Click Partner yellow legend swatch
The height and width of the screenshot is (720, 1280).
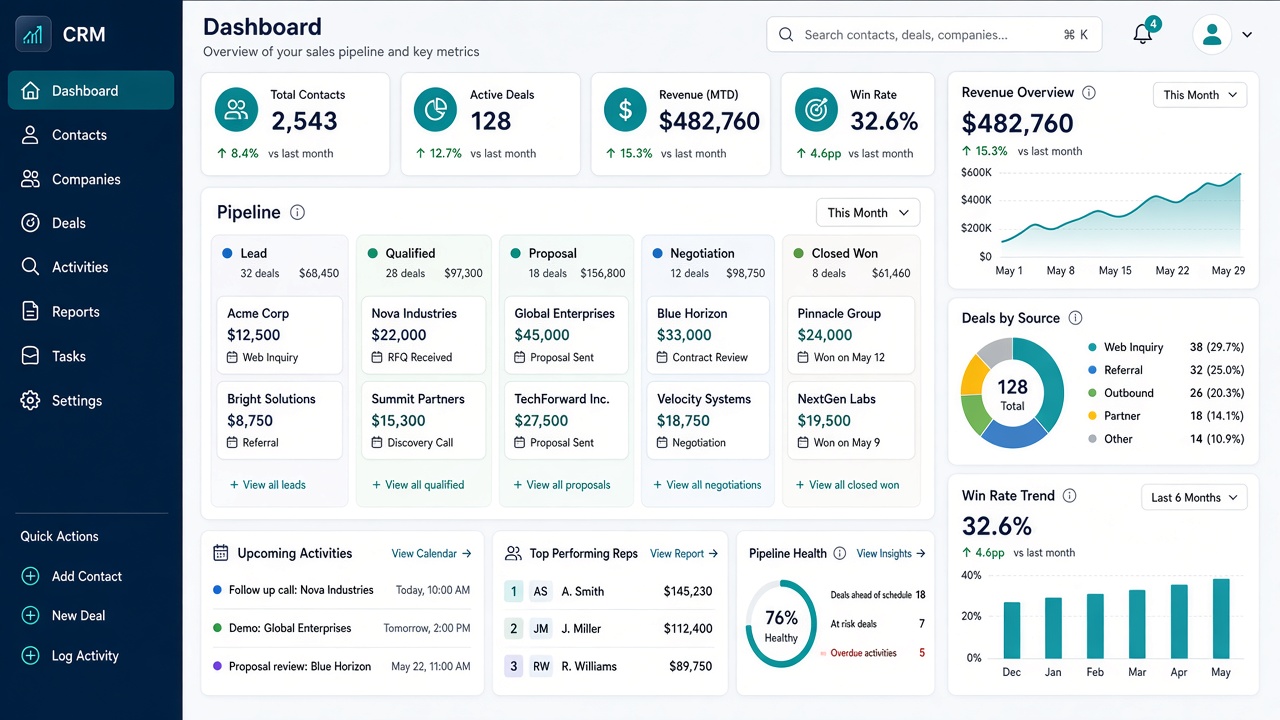[x=1092, y=416]
